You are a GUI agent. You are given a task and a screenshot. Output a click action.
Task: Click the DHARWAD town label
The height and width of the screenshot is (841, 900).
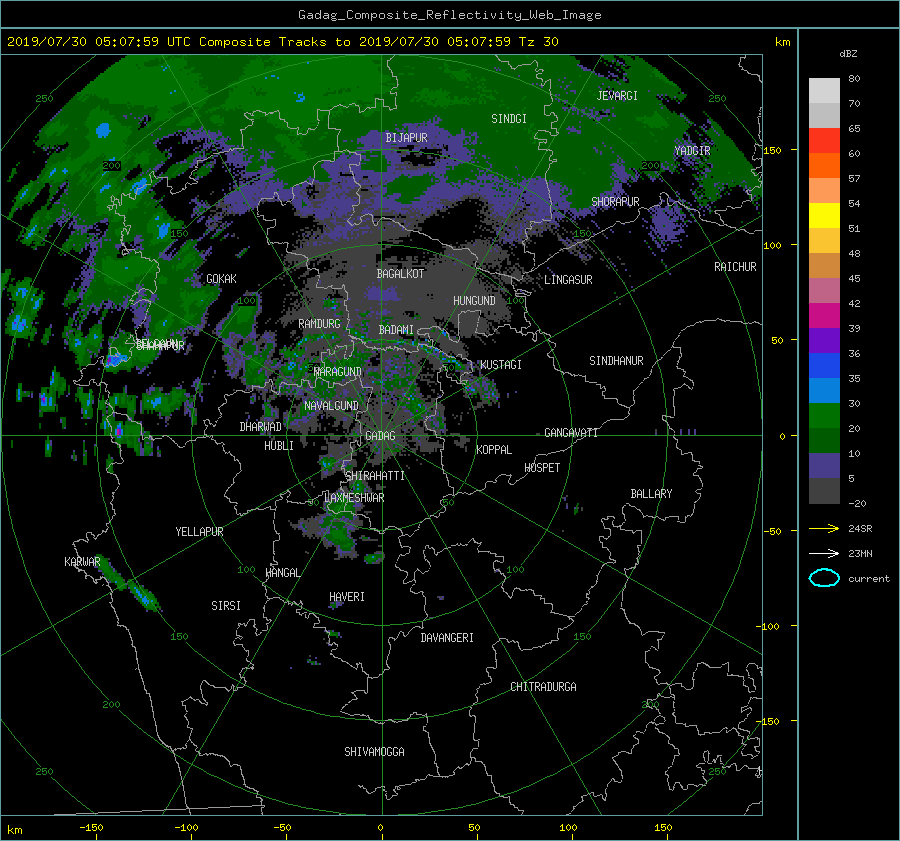click(260, 427)
